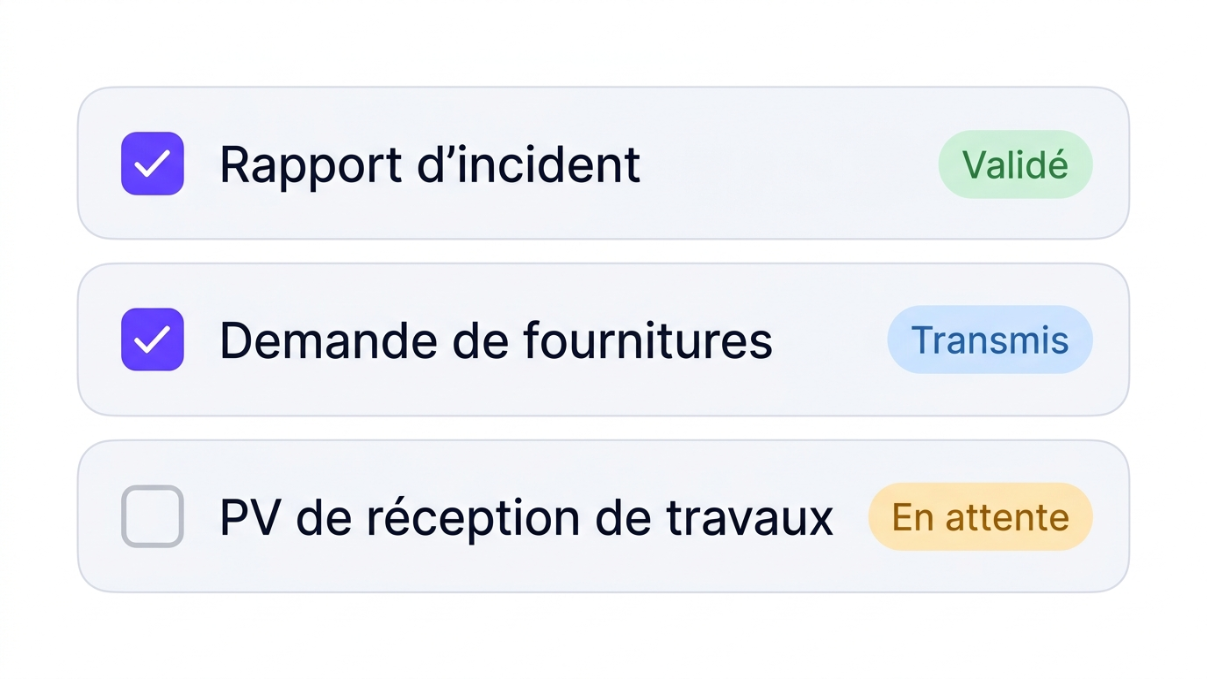The height and width of the screenshot is (679, 1207).
Task: Uncheck the Rapport d'incident checkbox
Action: (x=152, y=163)
